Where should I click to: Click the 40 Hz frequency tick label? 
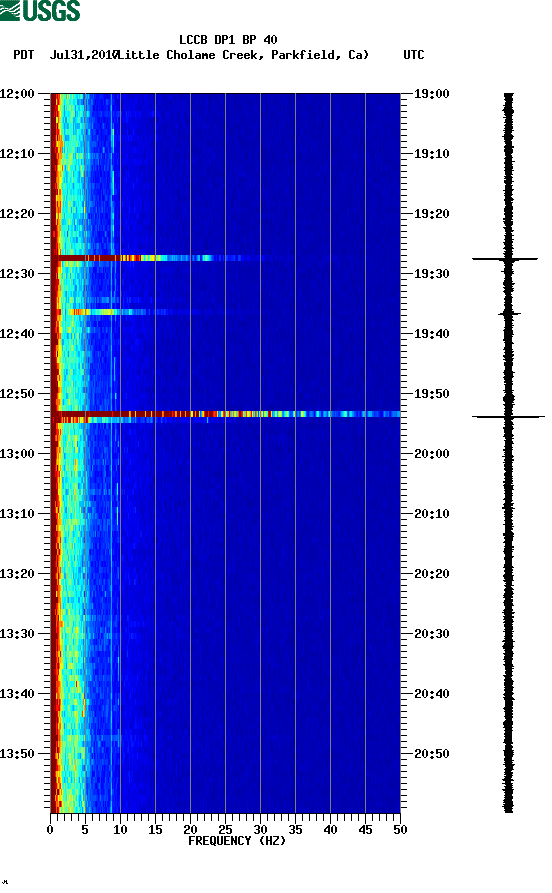tap(330, 830)
